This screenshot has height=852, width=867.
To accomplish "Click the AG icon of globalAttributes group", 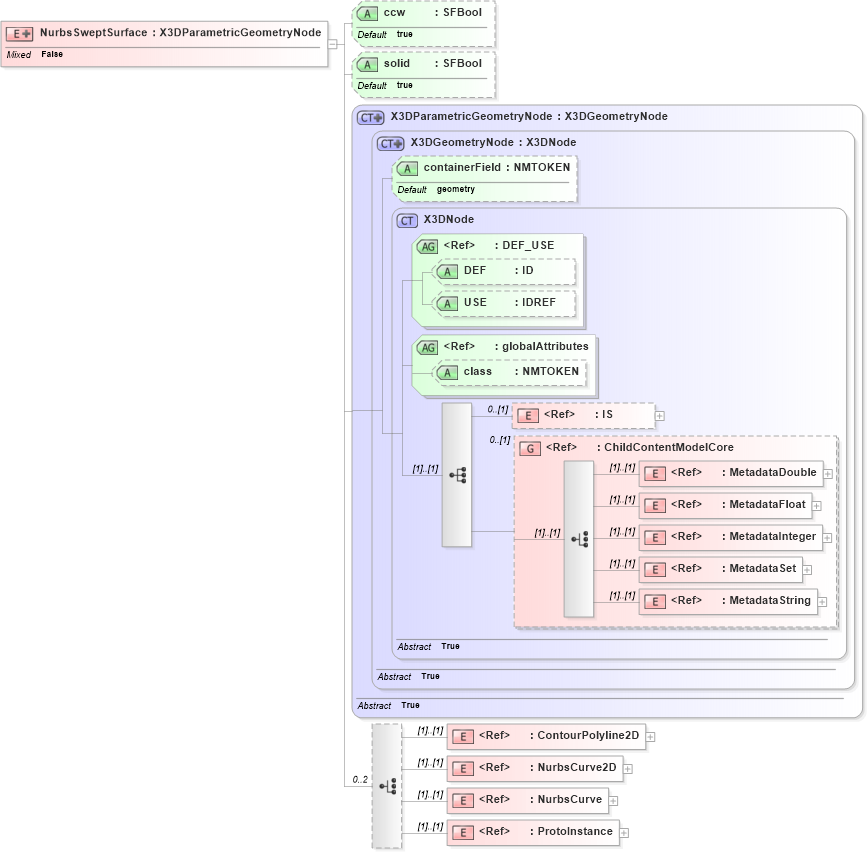I will tap(427, 348).
